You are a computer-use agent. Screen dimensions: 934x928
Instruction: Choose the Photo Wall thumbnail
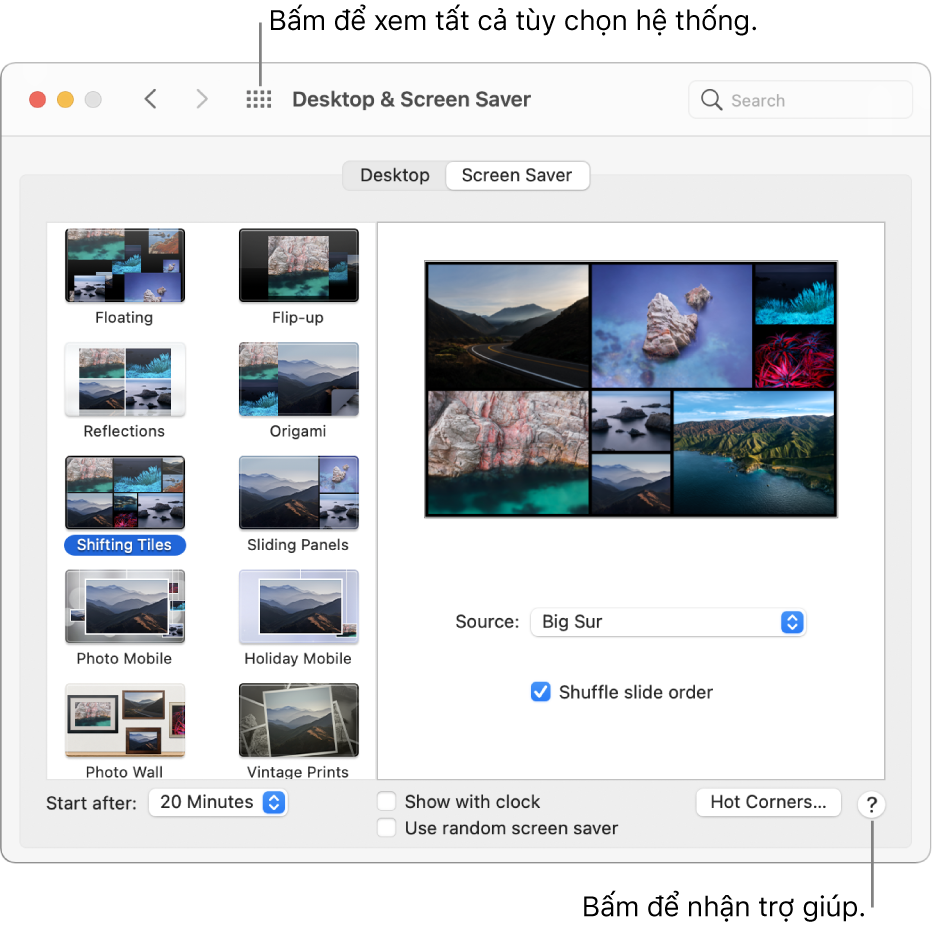[125, 721]
